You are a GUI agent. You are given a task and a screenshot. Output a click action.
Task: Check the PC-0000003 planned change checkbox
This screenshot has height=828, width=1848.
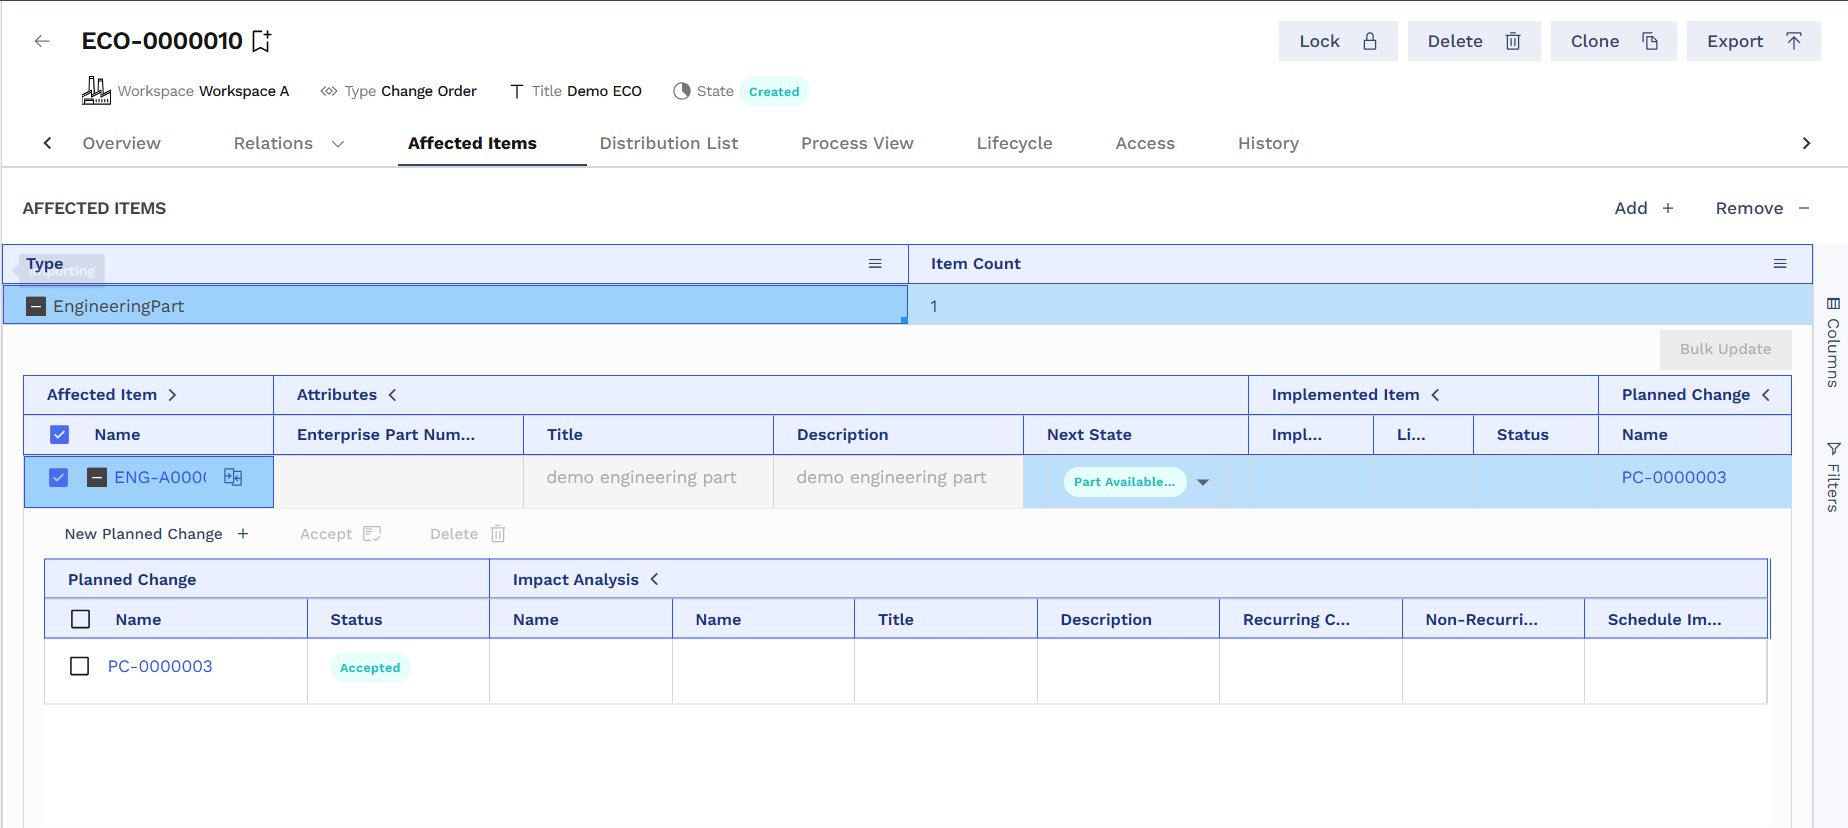pos(80,666)
